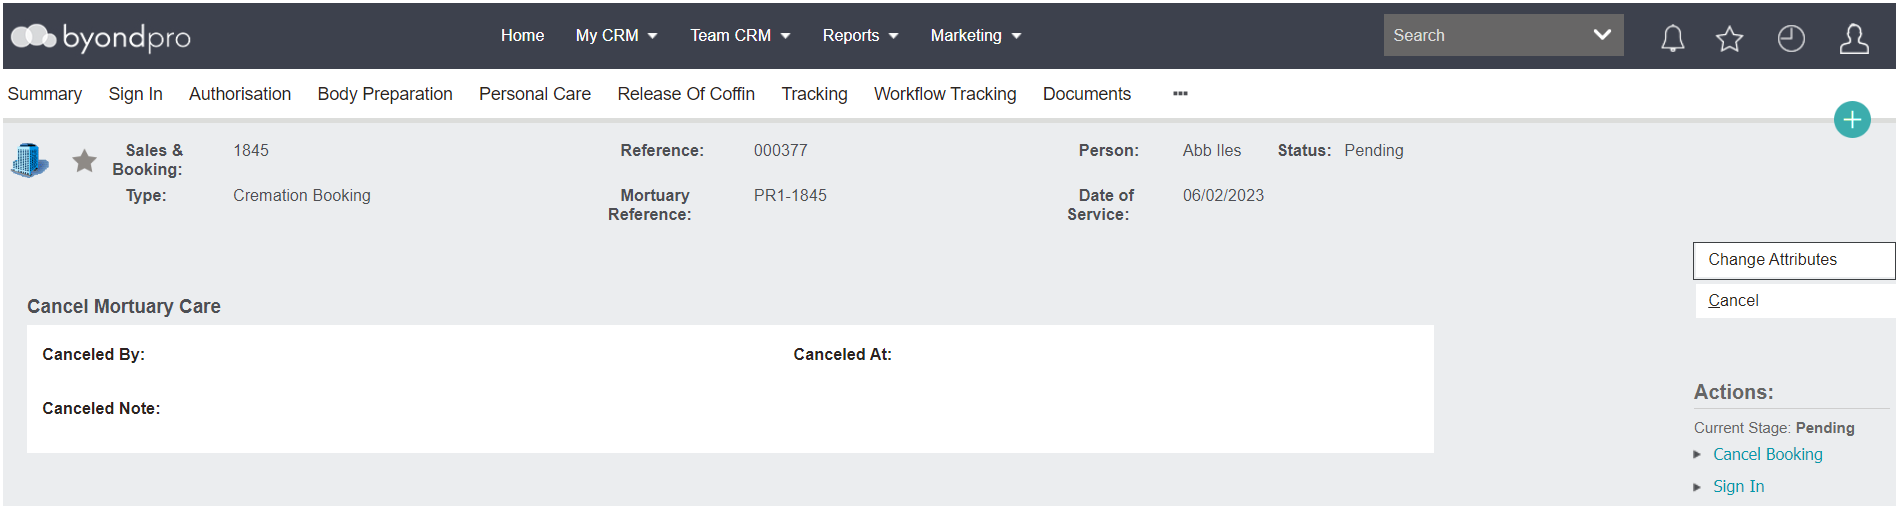Click Sign In action link
This screenshot has width=1899, height=509.
(x=1738, y=487)
